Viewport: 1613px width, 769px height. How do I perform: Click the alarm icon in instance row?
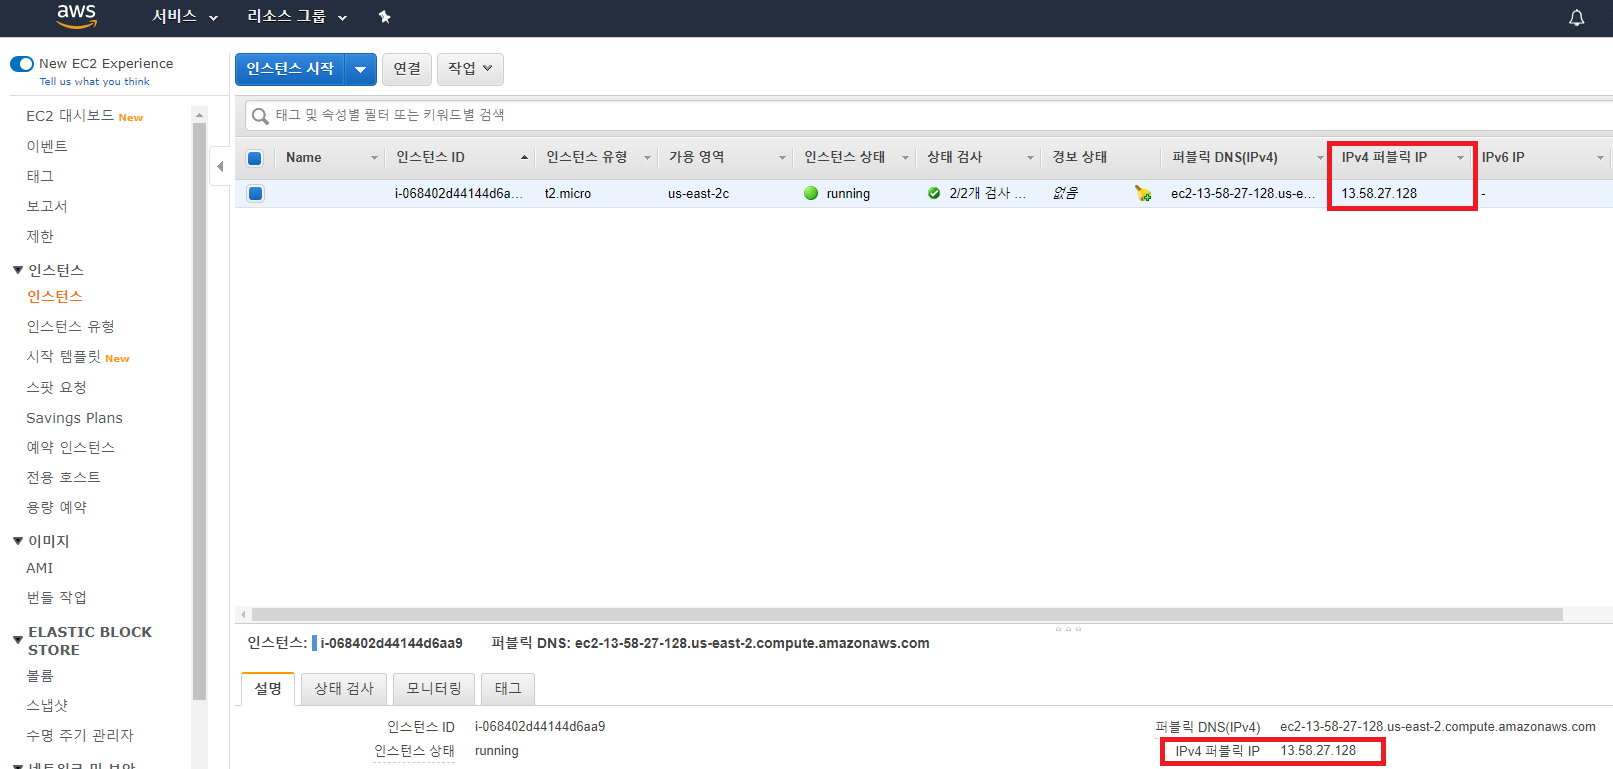pos(1142,193)
